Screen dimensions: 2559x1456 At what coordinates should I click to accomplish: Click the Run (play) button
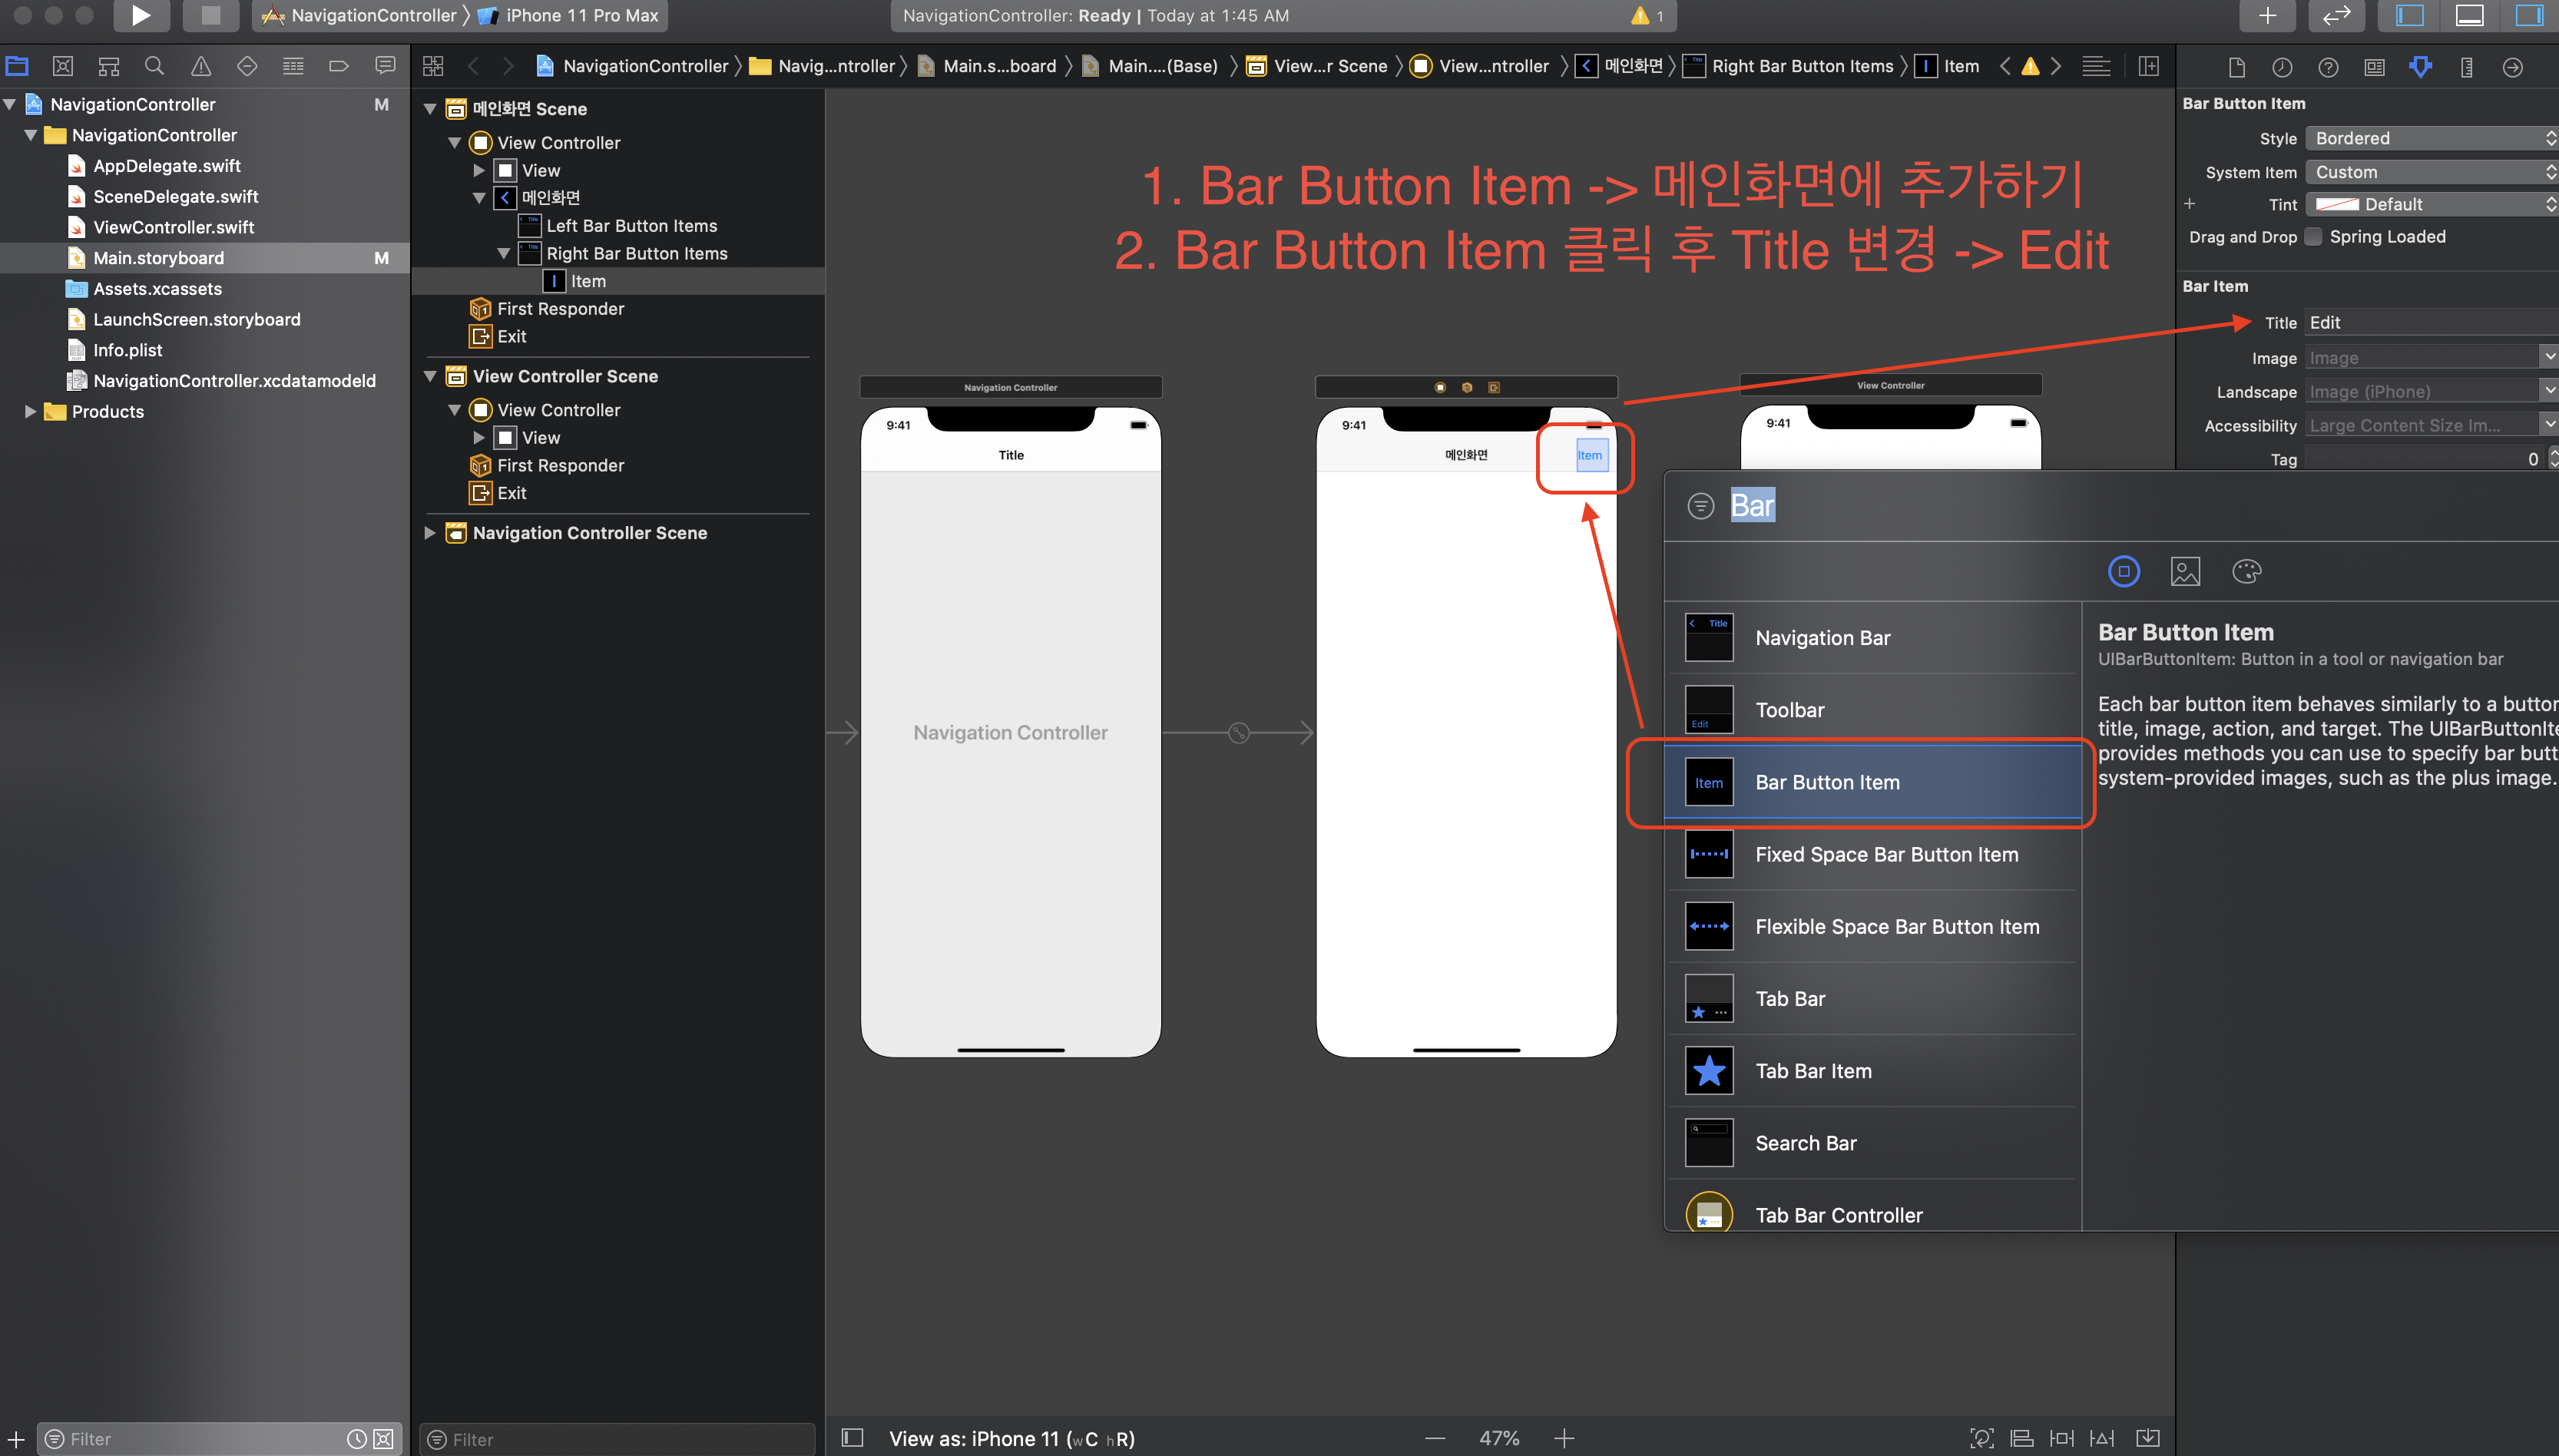tap(141, 15)
